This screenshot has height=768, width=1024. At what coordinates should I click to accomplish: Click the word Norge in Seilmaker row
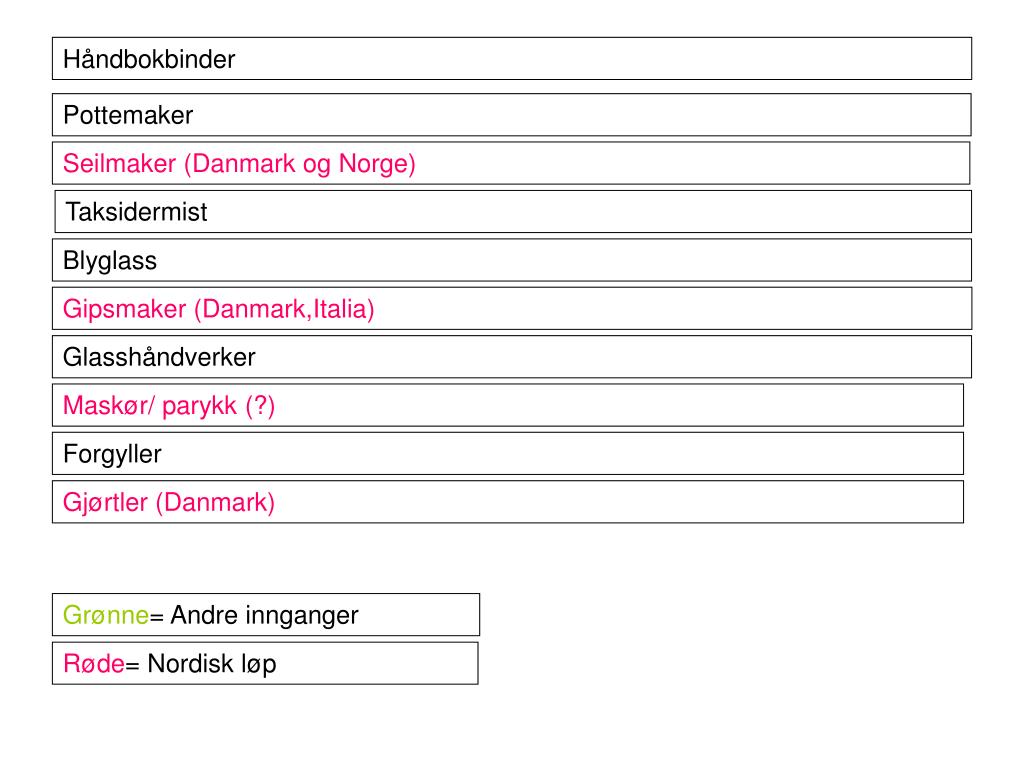coord(374,164)
